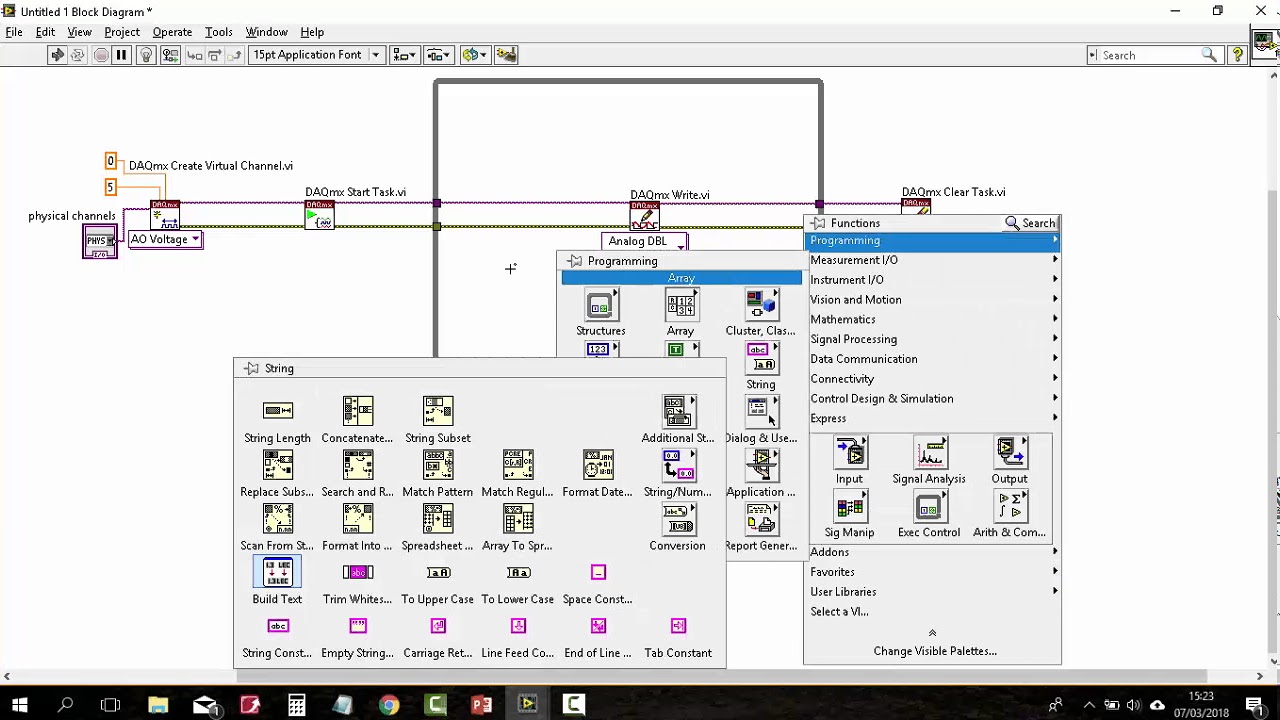Open the Operate menu

[x=172, y=32]
